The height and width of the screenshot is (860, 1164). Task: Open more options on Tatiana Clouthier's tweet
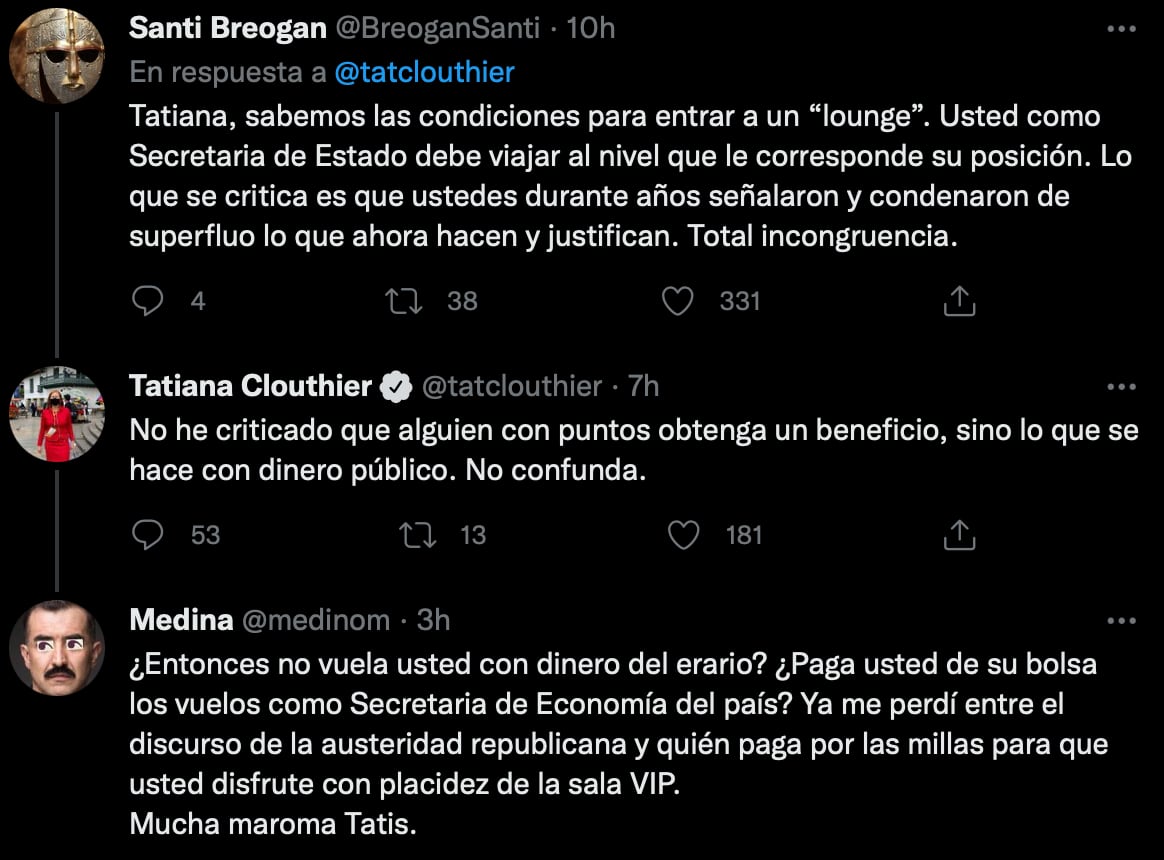pos(1121,386)
